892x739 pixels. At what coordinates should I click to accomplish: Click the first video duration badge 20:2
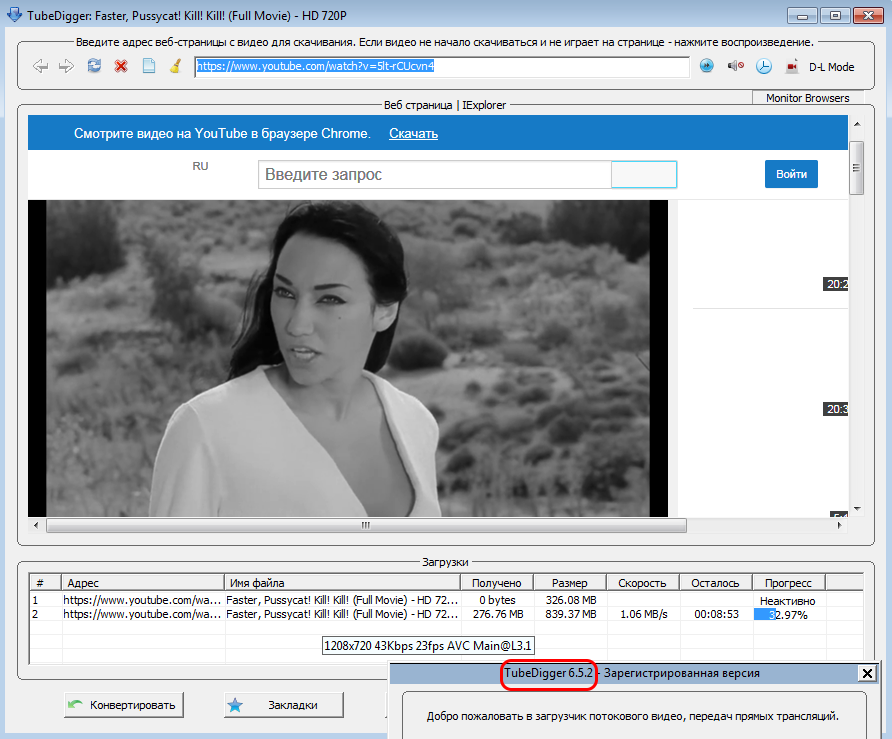tap(836, 284)
